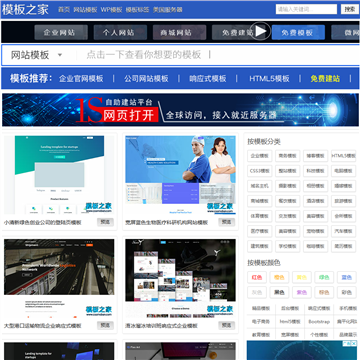Filter templates by 黑色 color
The width and height of the screenshot is (360, 360).
[279, 293]
